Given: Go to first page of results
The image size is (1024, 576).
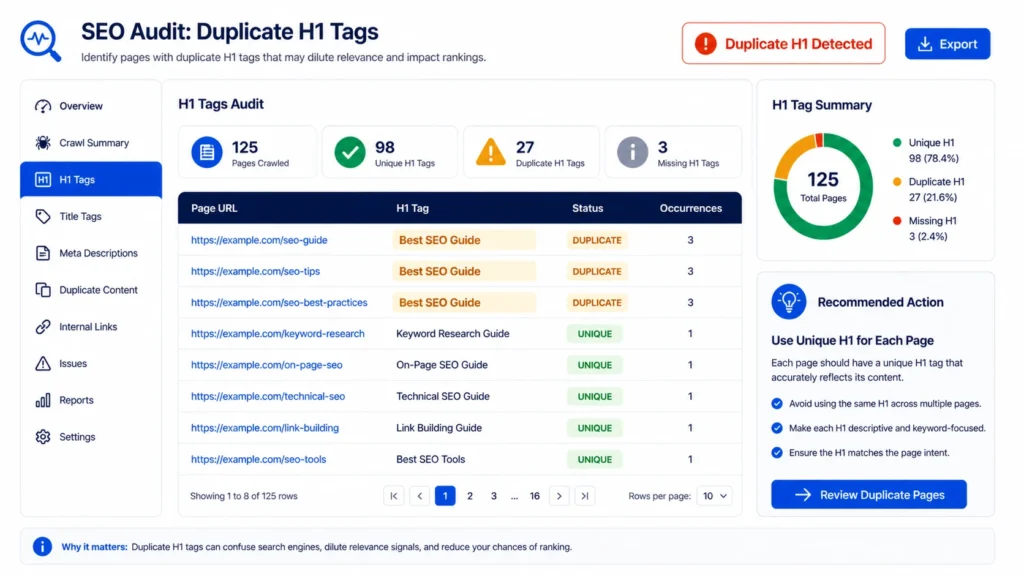Looking at the screenshot, I should [394, 496].
